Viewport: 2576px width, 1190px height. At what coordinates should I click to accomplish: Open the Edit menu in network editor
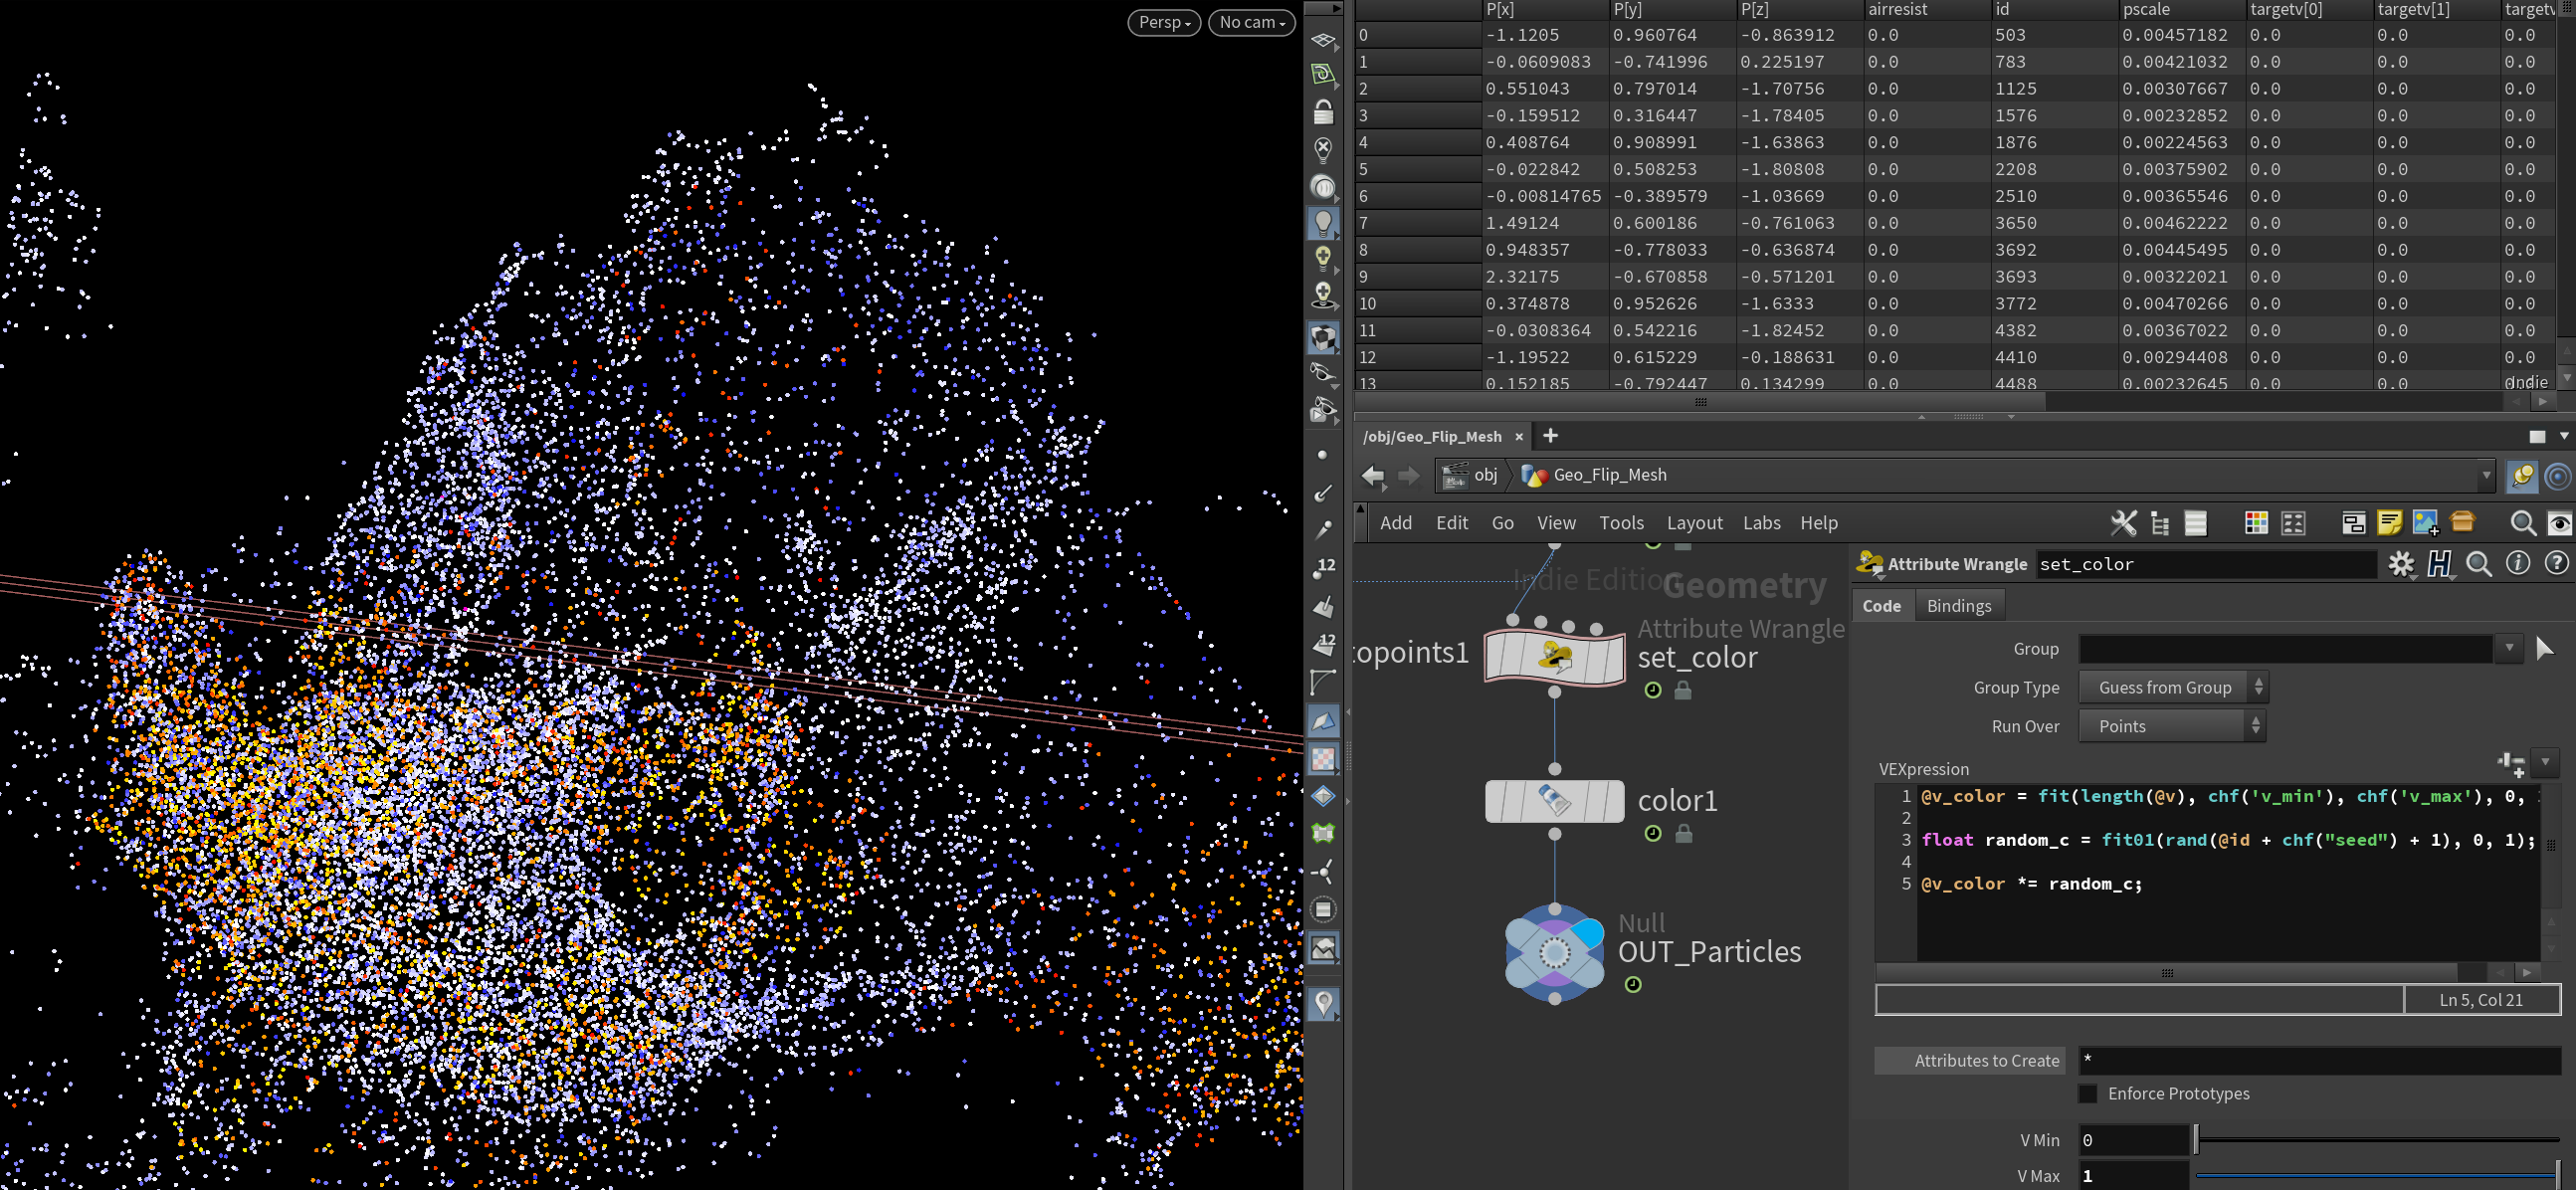coord(1452,523)
